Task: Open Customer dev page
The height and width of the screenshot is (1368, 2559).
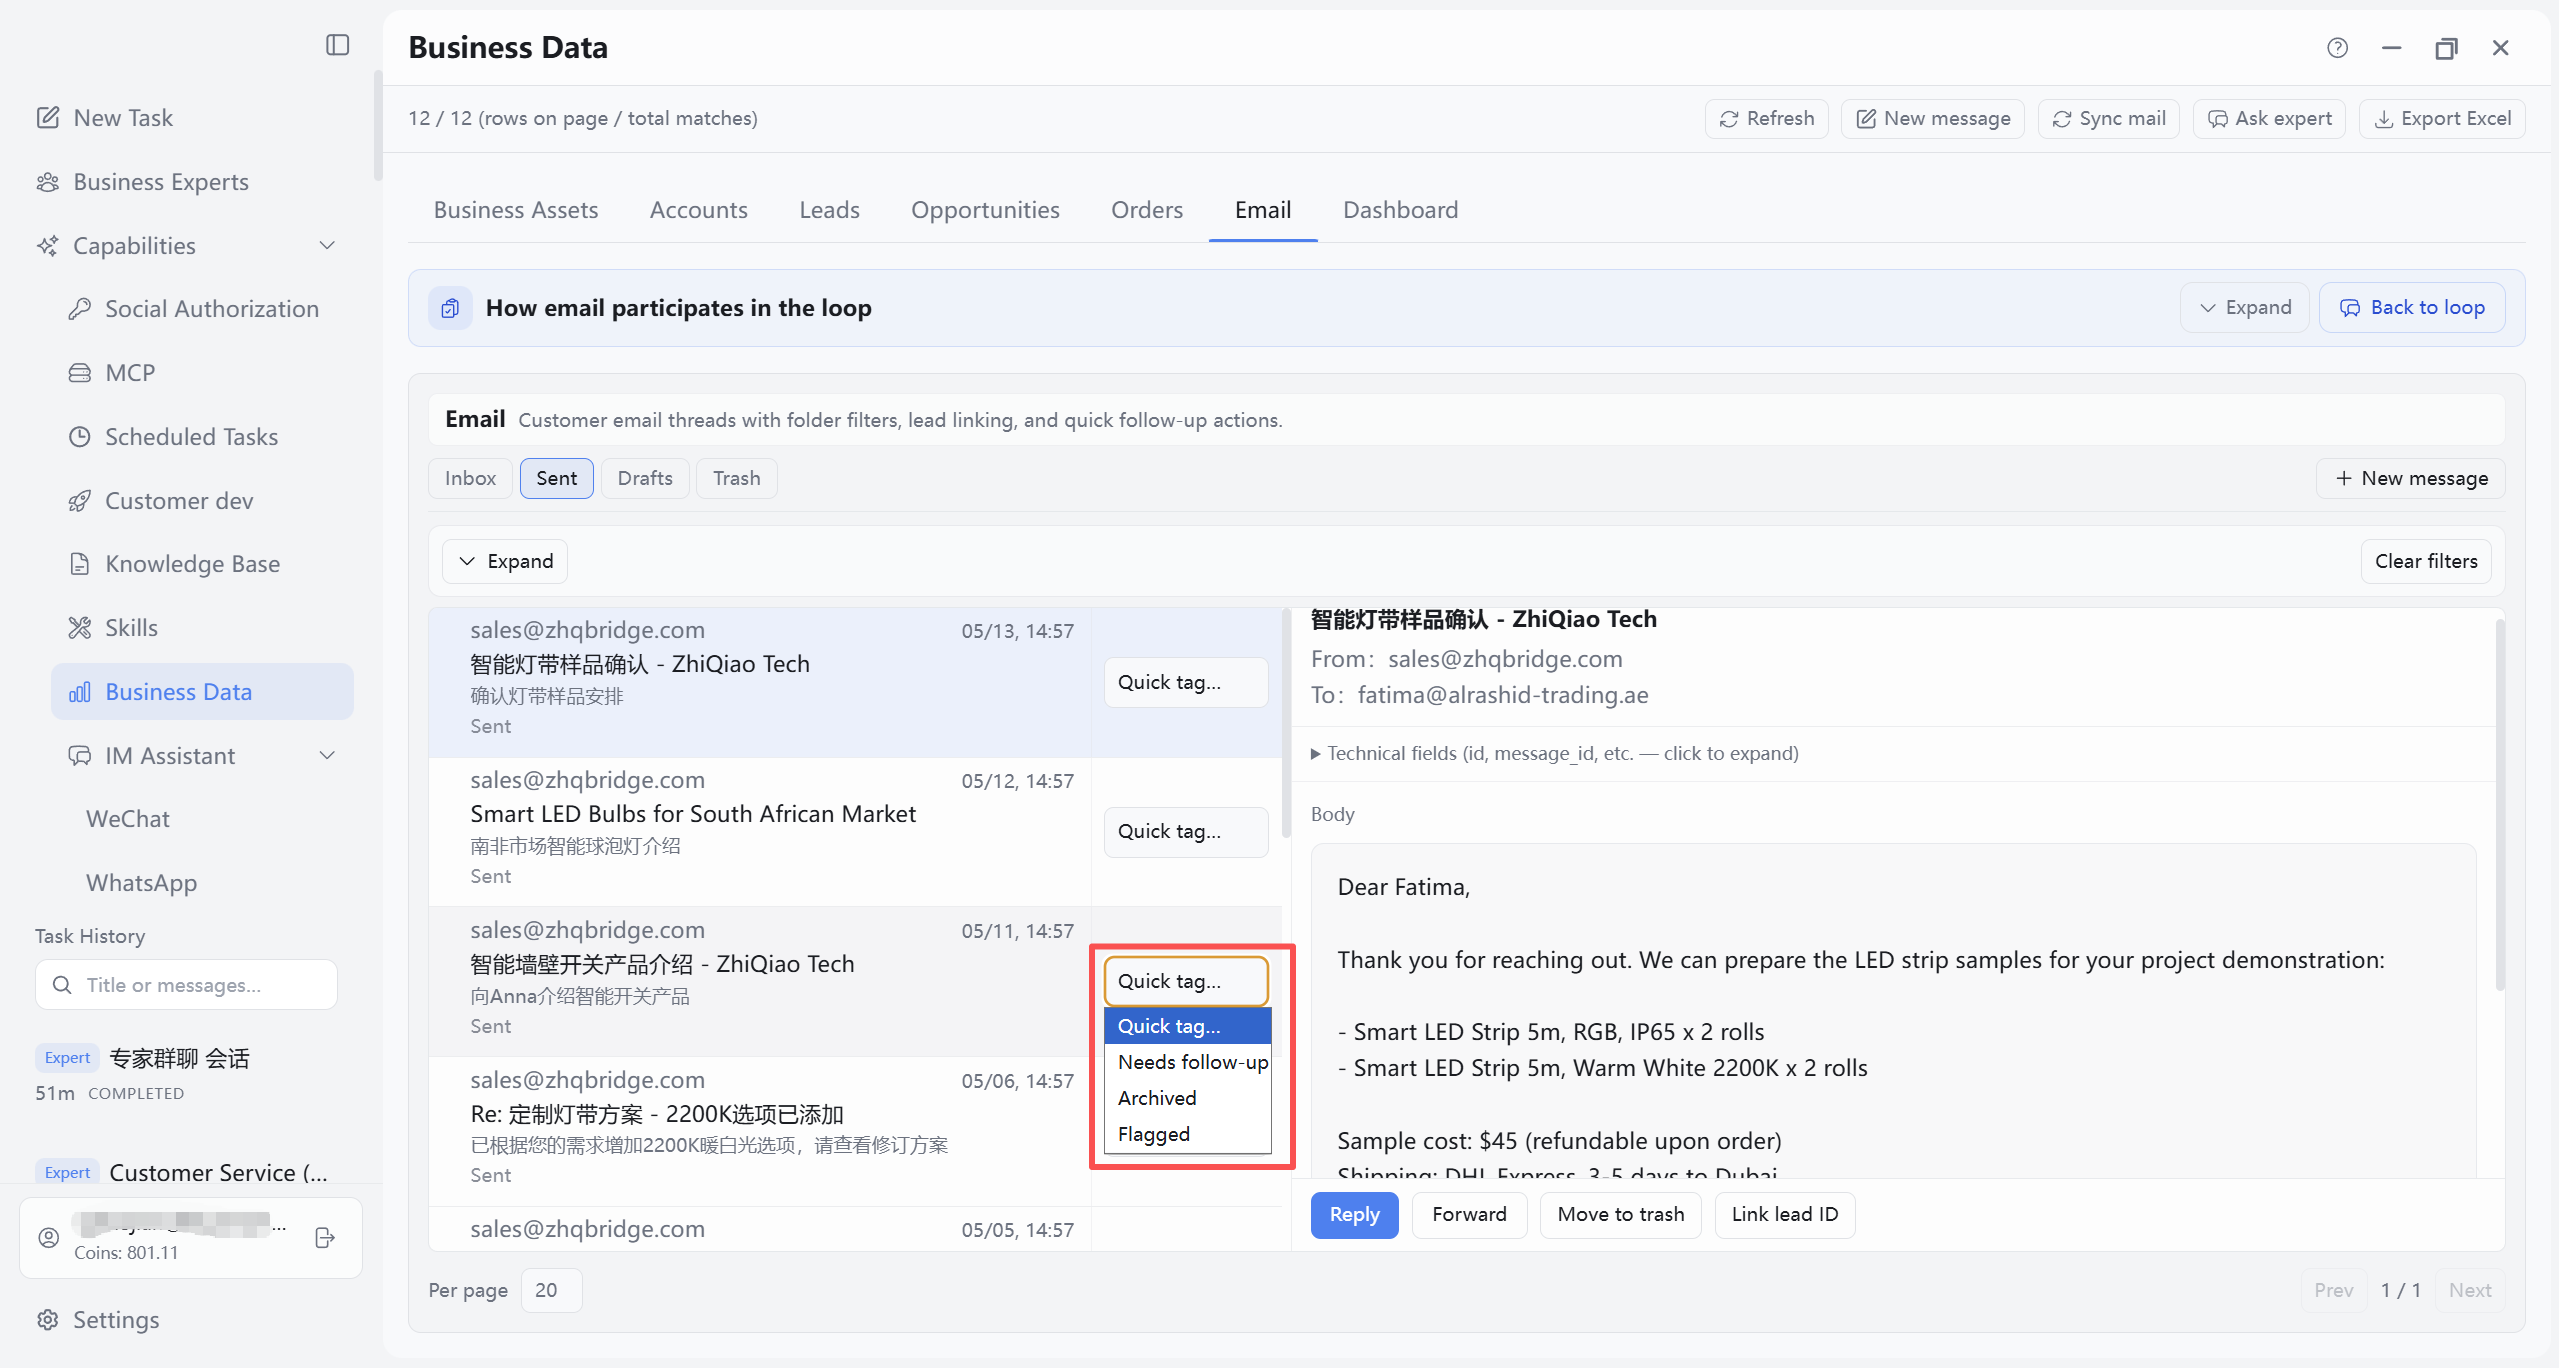Action: click(x=160, y=501)
